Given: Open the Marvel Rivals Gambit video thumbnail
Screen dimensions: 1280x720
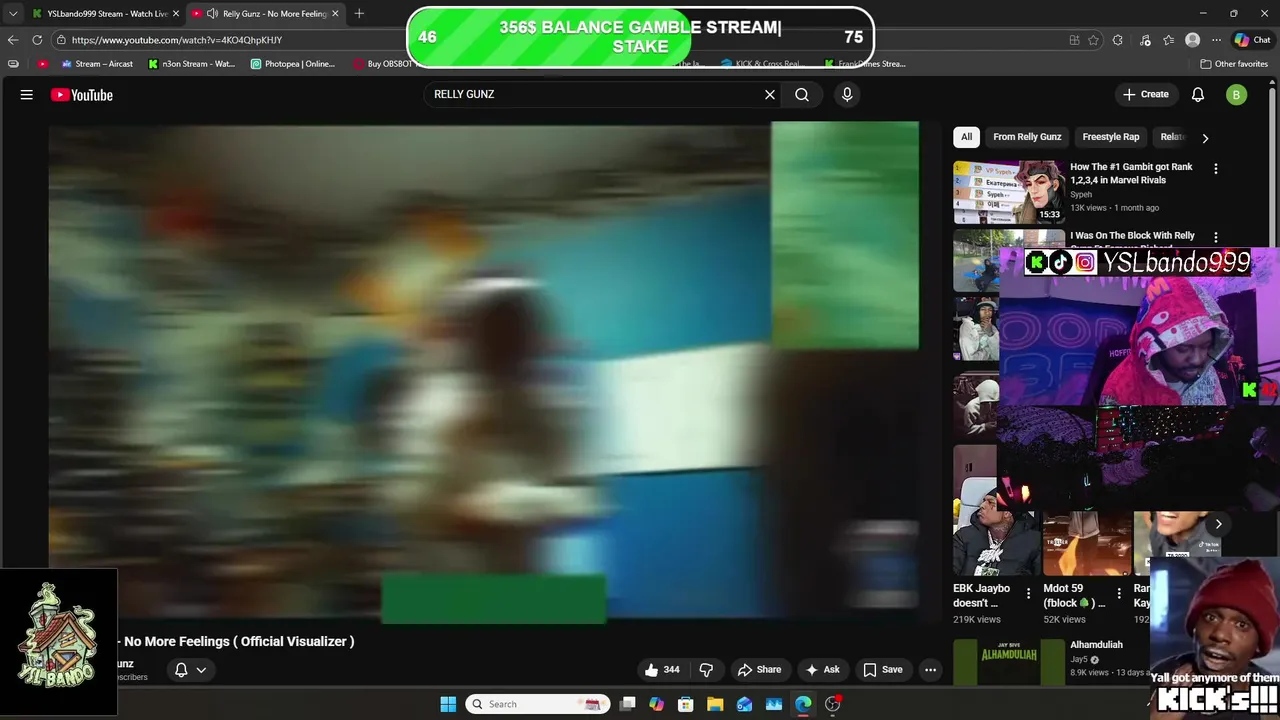Looking at the screenshot, I should point(1008,192).
